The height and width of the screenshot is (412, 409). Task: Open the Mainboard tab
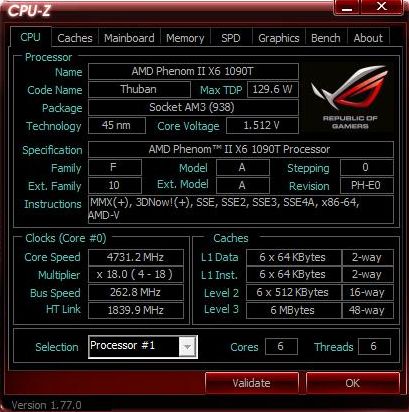[x=129, y=38]
